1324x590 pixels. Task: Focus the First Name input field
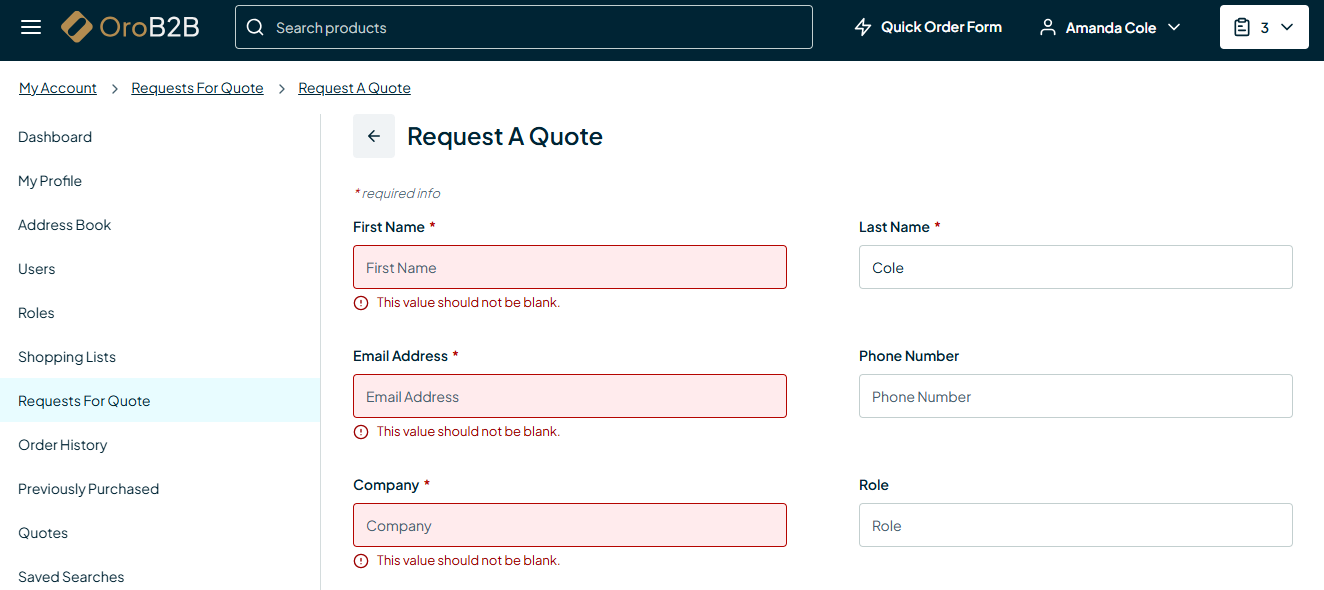(570, 268)
